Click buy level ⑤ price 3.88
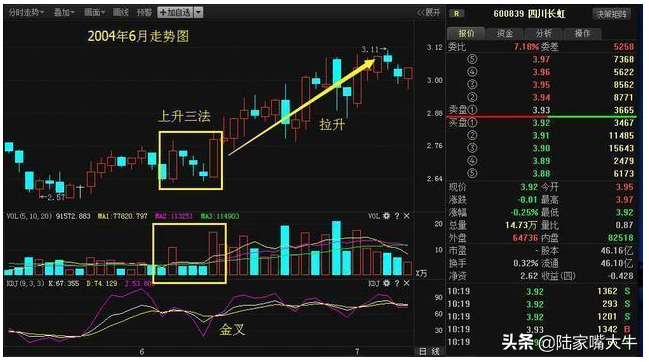The image size is (649, 362). click(541, 173)
